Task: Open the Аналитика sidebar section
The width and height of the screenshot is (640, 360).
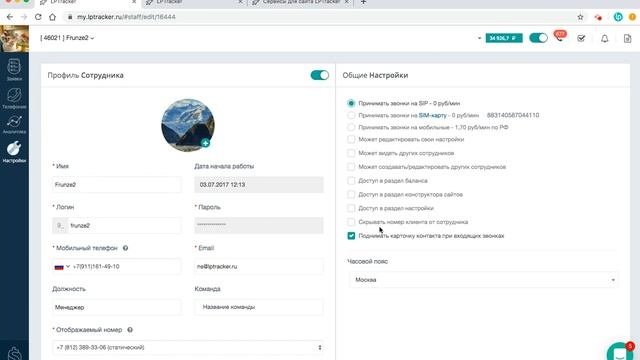Action: (14, 124)
